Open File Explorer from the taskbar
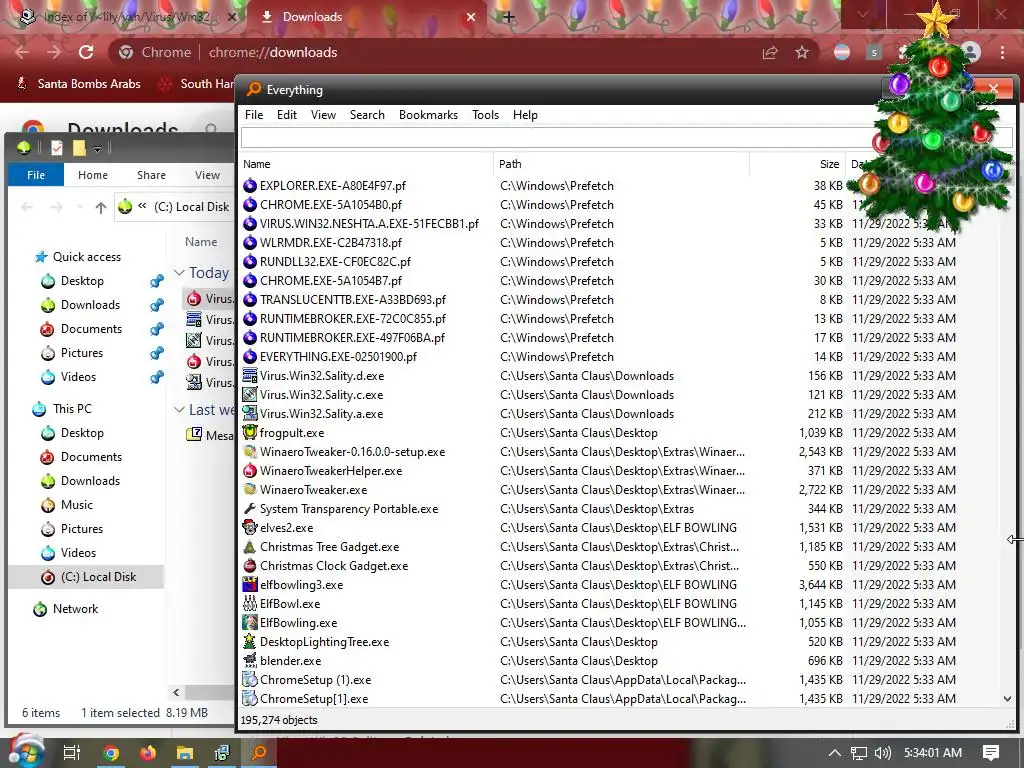The image size is (1024, 768). click(x=185, y=753)
